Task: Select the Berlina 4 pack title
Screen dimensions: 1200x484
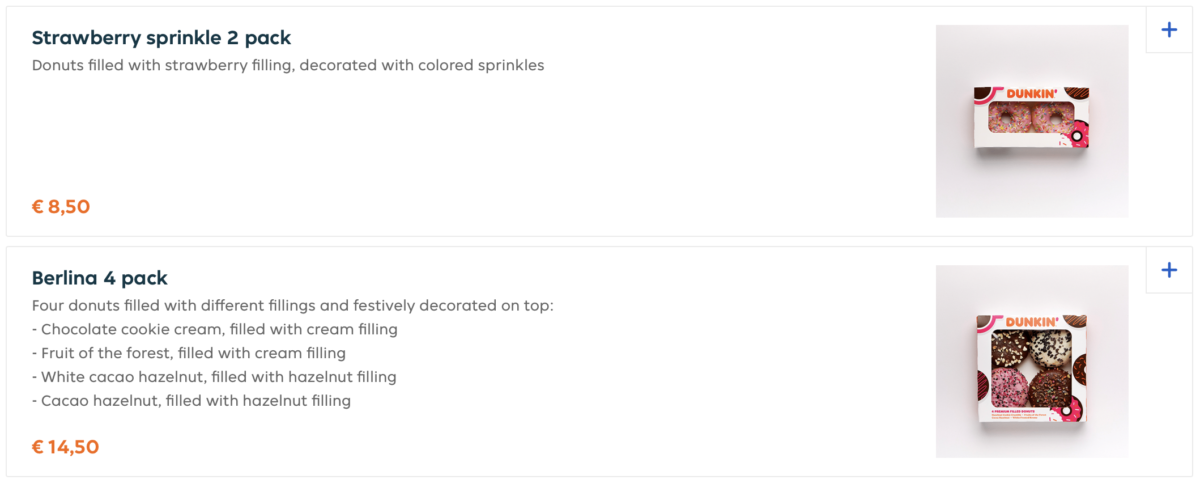Action: click(100, 278)
